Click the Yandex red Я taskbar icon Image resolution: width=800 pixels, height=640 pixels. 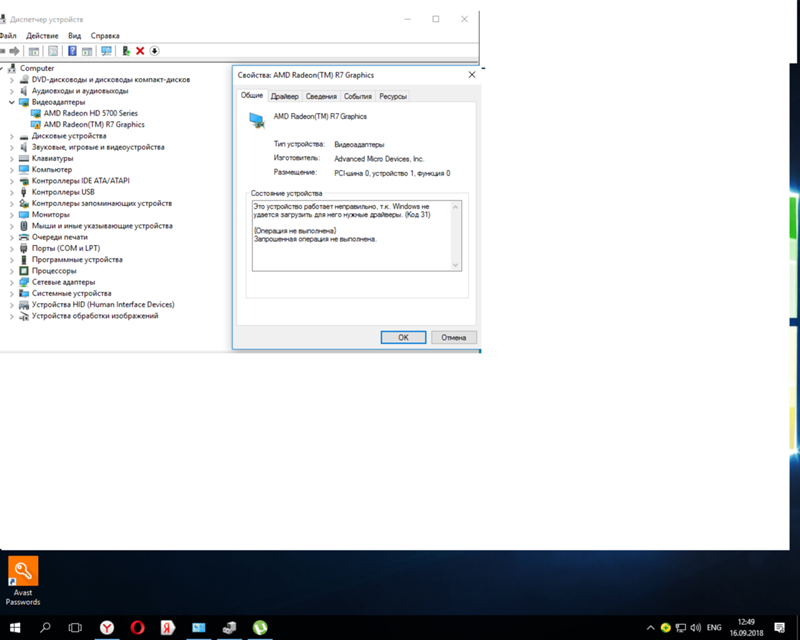click(x=168, y=627)
